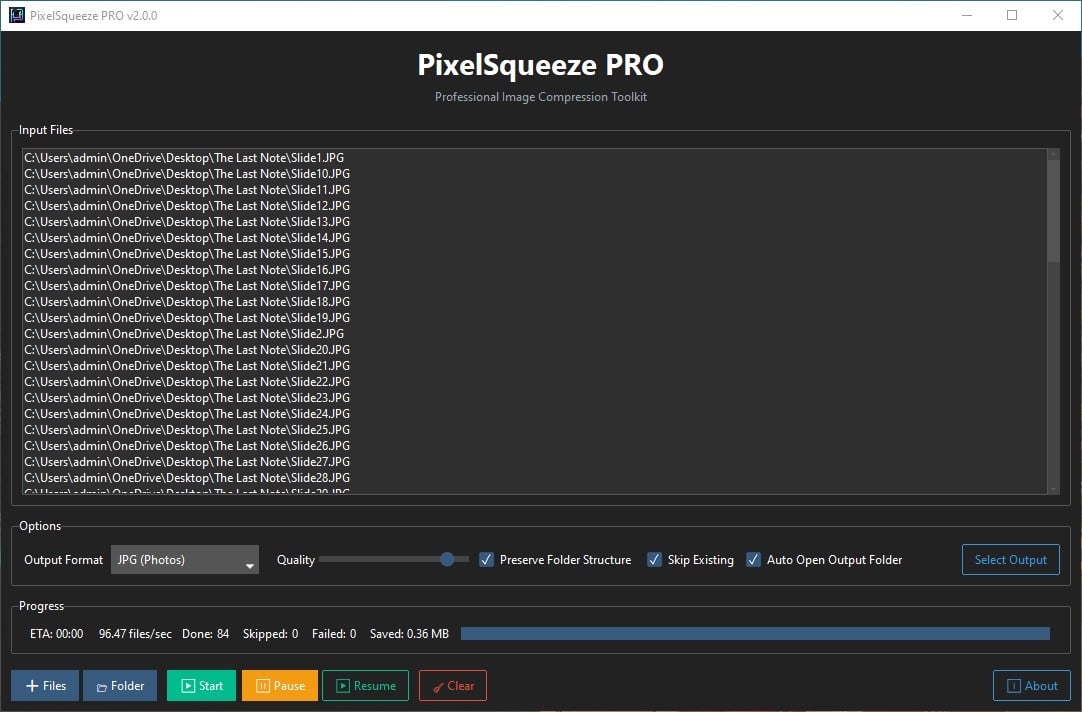
Task: Click the scrollbar up arrow
Action: 1053,153
